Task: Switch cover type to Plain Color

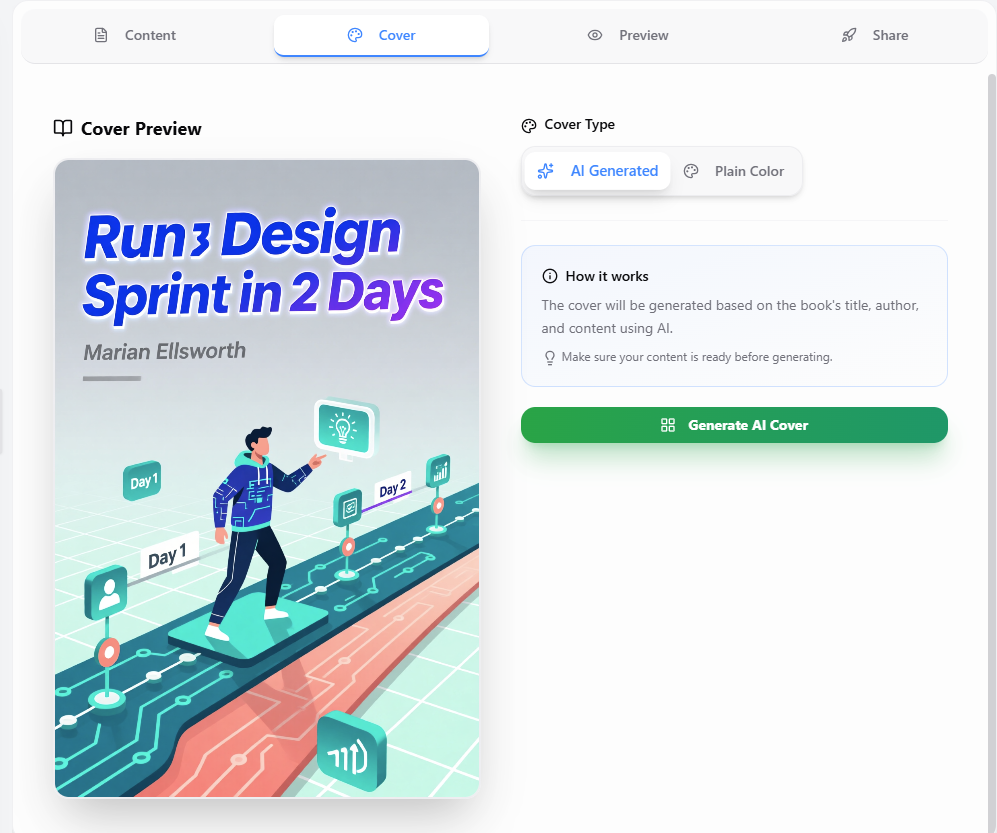Action: [x=736, y=171]
